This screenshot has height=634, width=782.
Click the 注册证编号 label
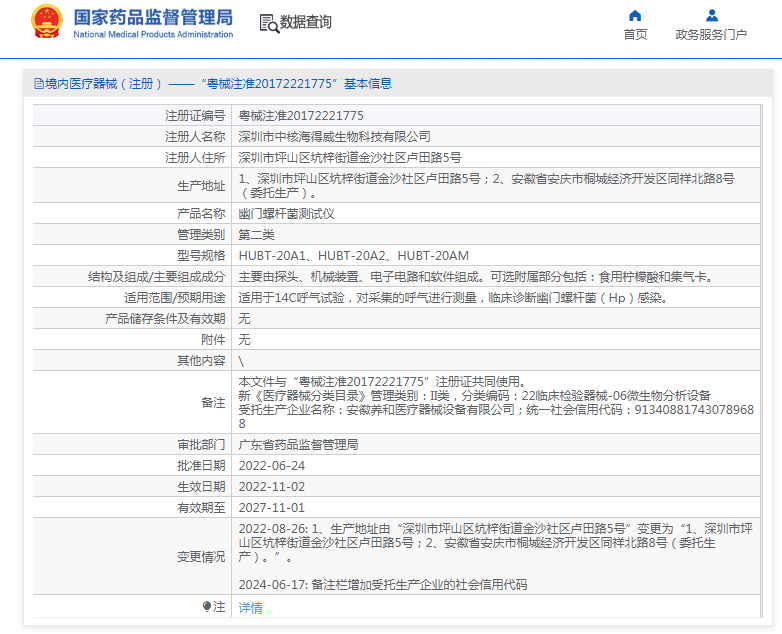tap(195, 116)
